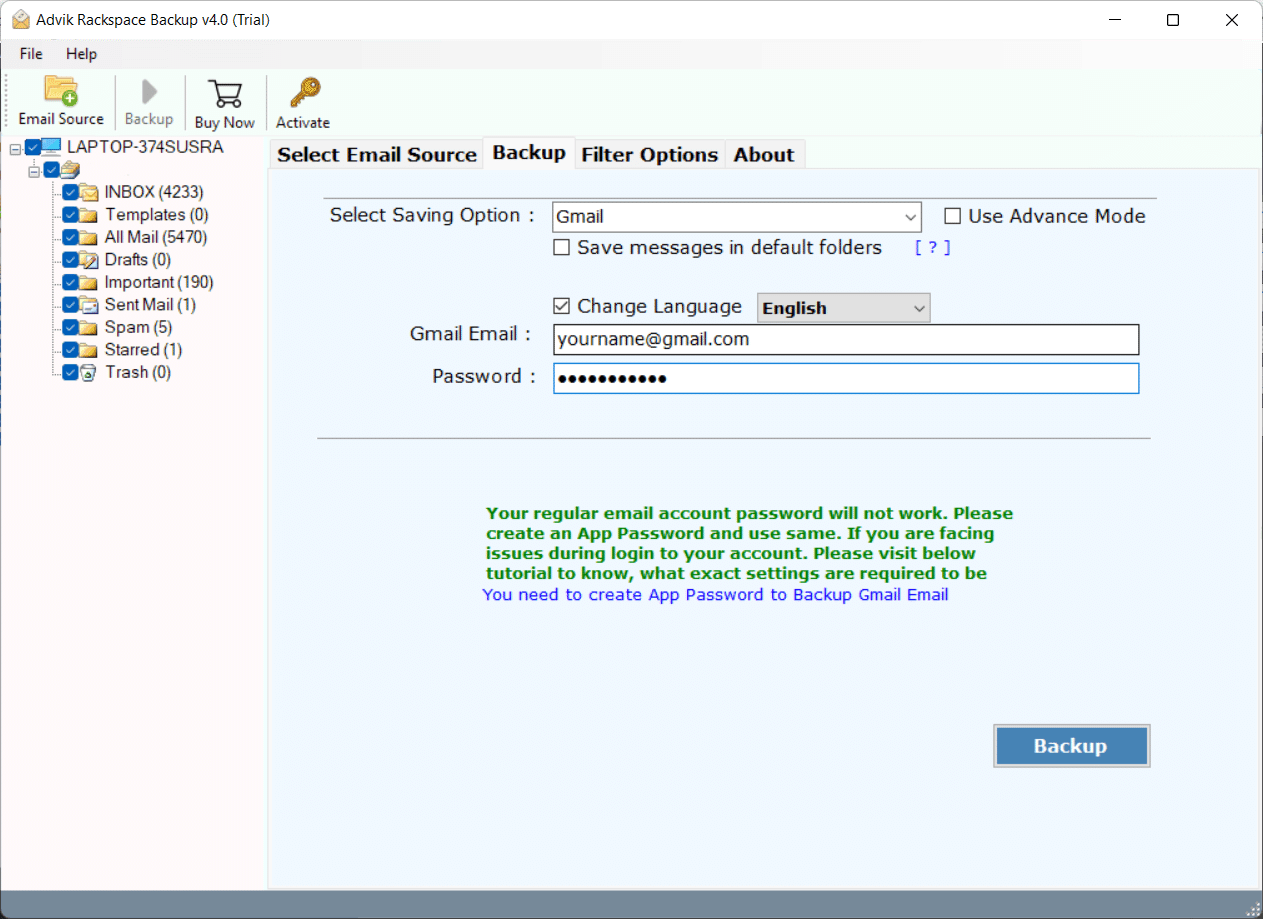Image resolution: width=1263 pixels, height=919 pixels.
Task: Open Buy Now shopping cart icon
Action: click(225, 94)
